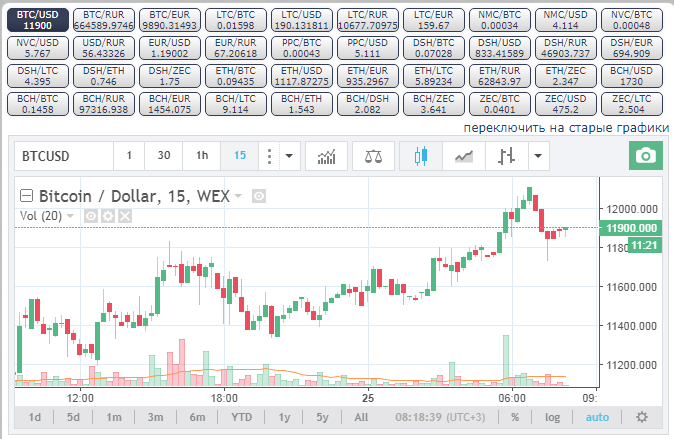Toggle percentage scale mode
Viewport: 674px width, 439px height.
pos(515,417)
